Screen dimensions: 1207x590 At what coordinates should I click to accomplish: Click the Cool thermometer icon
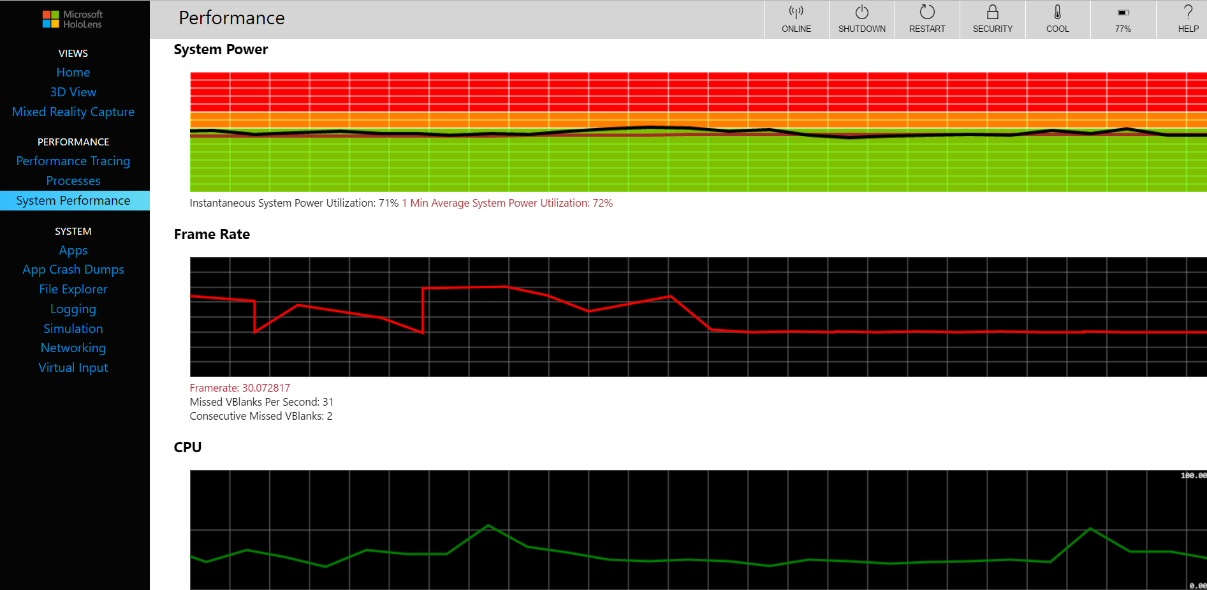tap(1057, 12)
